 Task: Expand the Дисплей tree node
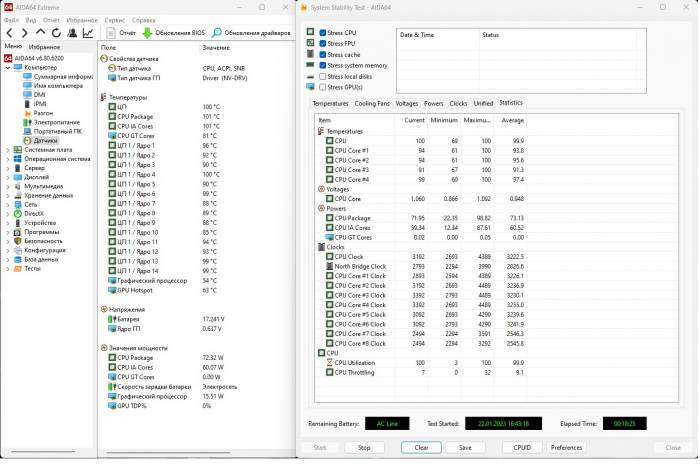tap(8, 177)
